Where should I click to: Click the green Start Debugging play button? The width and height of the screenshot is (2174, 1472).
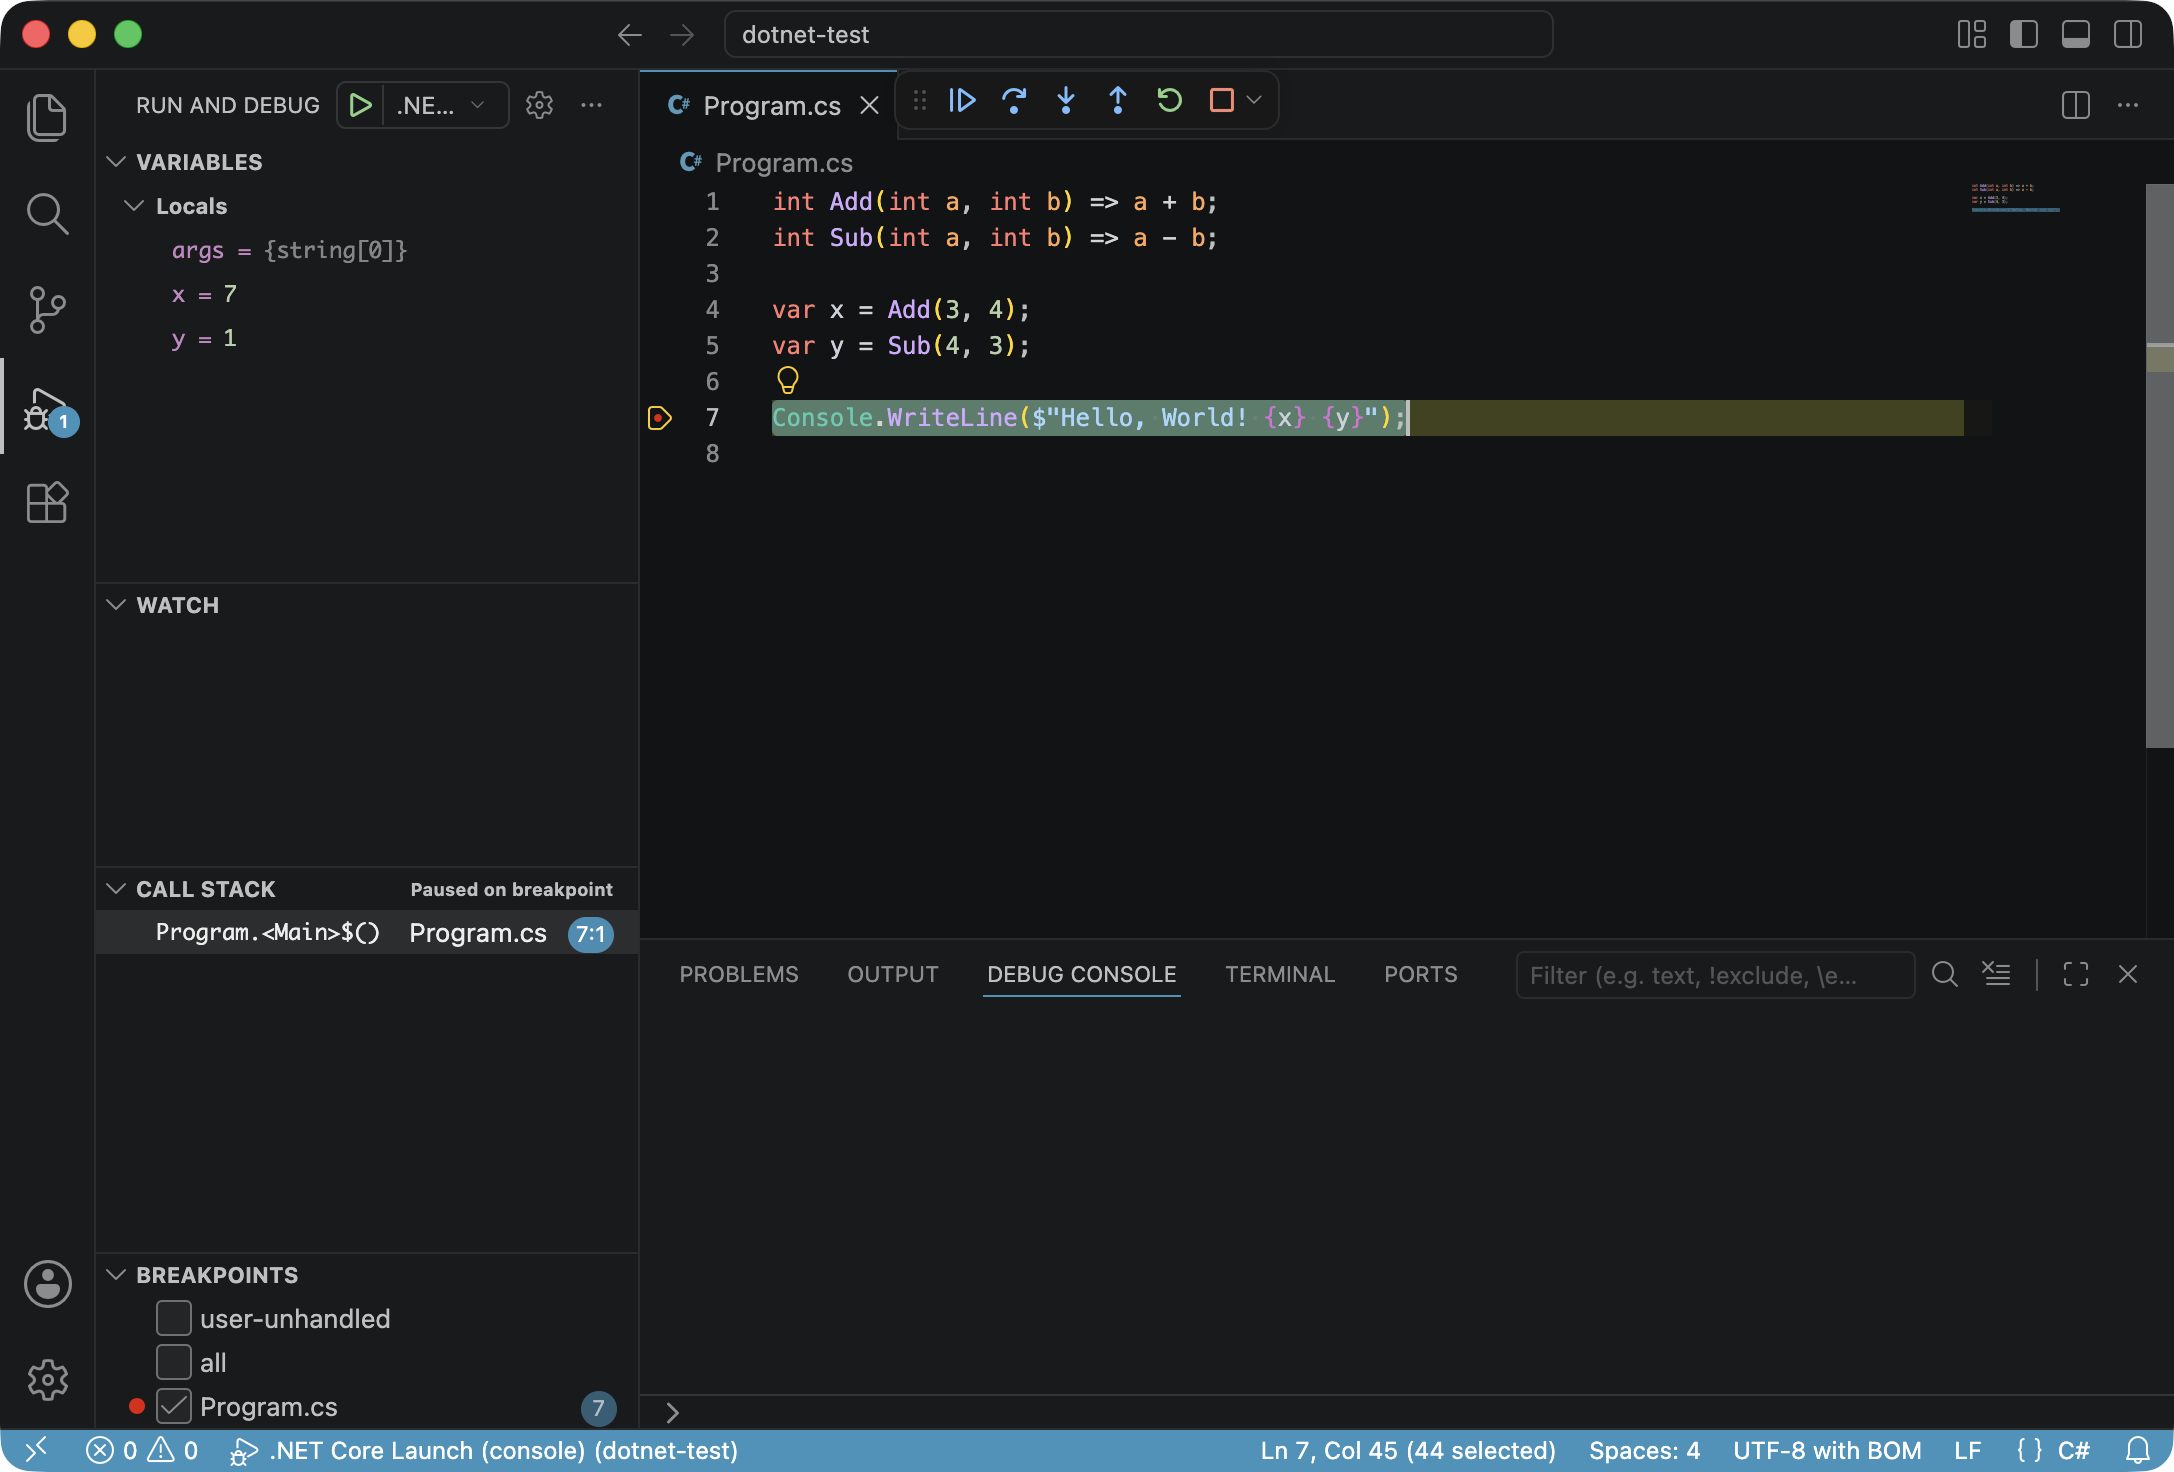click(x=360, y=105)
